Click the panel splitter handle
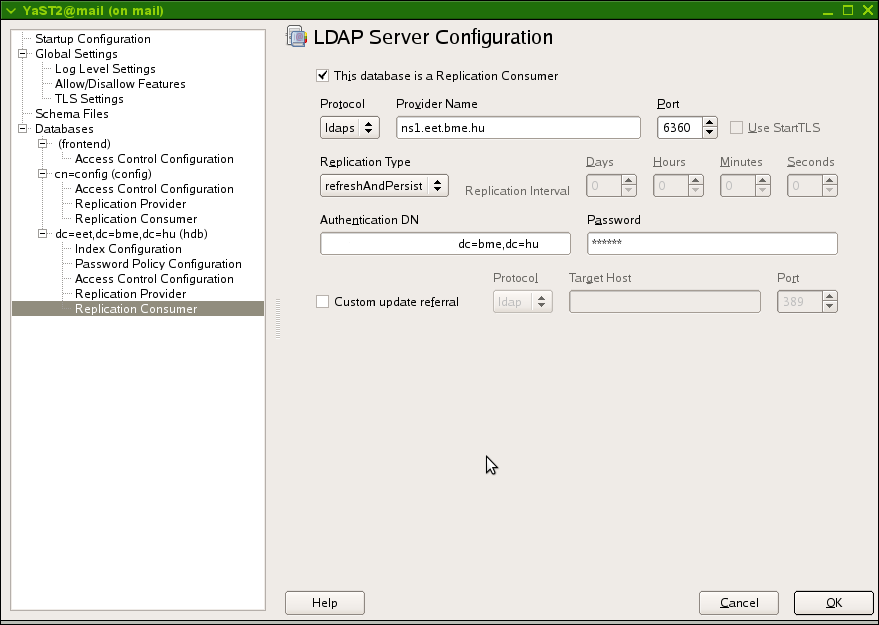This screenshot has height=625, width=879. pos(278,318)
